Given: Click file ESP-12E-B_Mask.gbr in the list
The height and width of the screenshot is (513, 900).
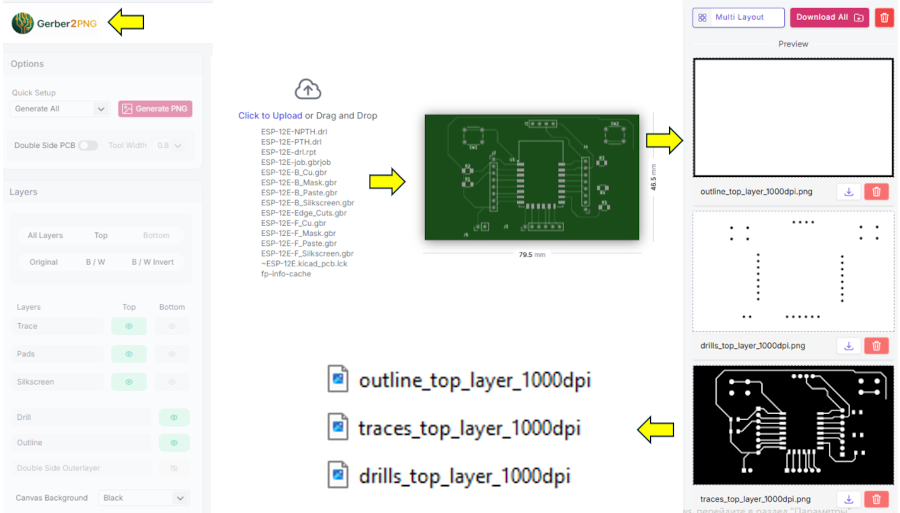Looking at the screenshot, I should click(x=299, y=182).
